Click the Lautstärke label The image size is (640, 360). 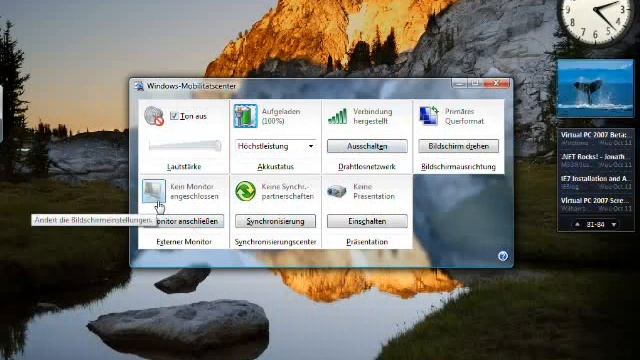click(184, 167)
